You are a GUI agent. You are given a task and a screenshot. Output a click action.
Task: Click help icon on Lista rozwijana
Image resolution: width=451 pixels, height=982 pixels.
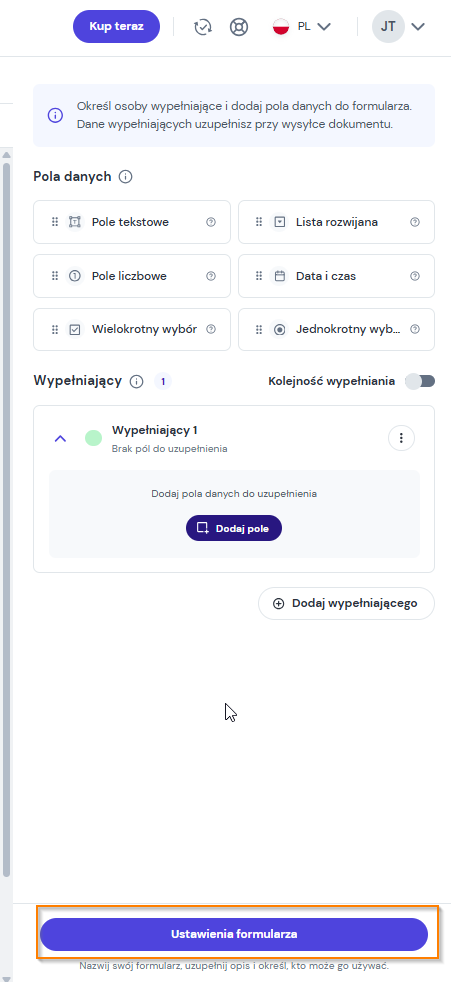[415, 222]
